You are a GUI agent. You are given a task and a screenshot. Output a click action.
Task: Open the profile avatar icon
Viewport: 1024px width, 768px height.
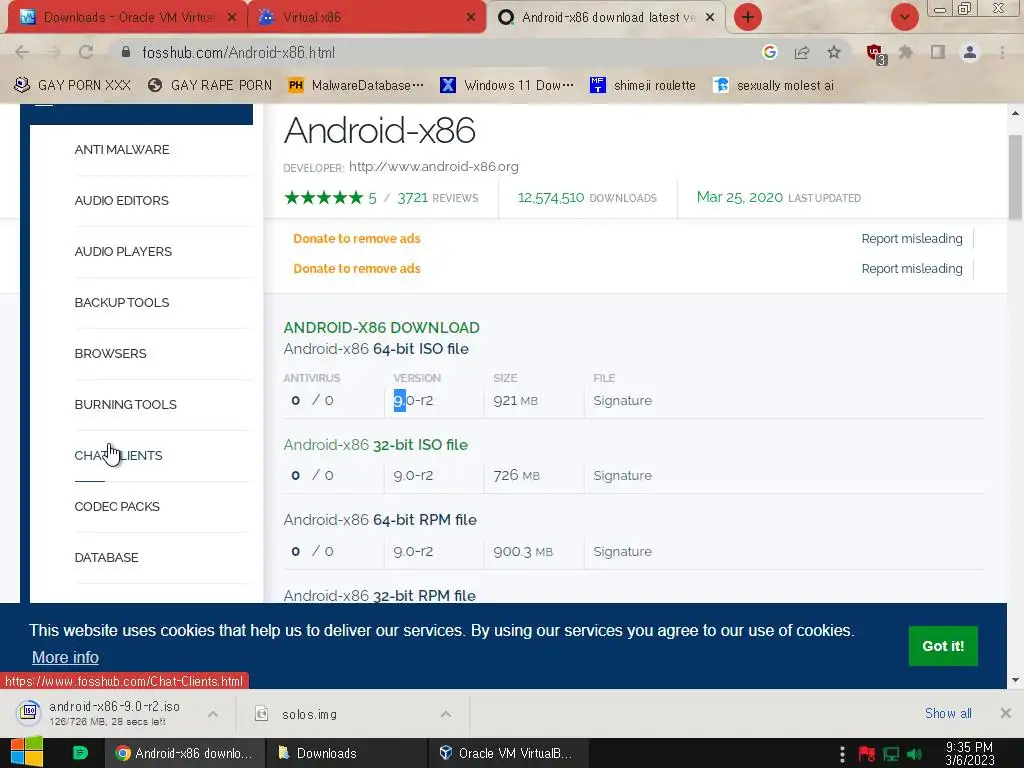coord(970,52)
